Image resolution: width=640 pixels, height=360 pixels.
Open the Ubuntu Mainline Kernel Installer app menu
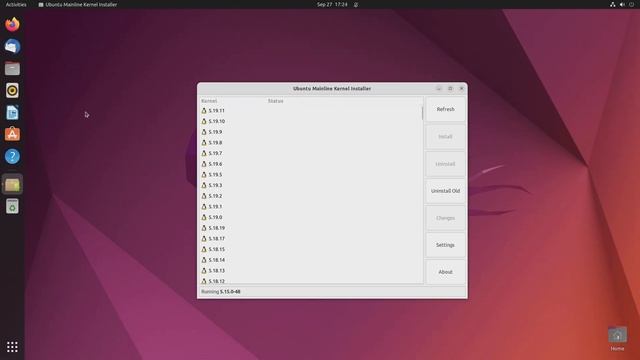point(78,4)
